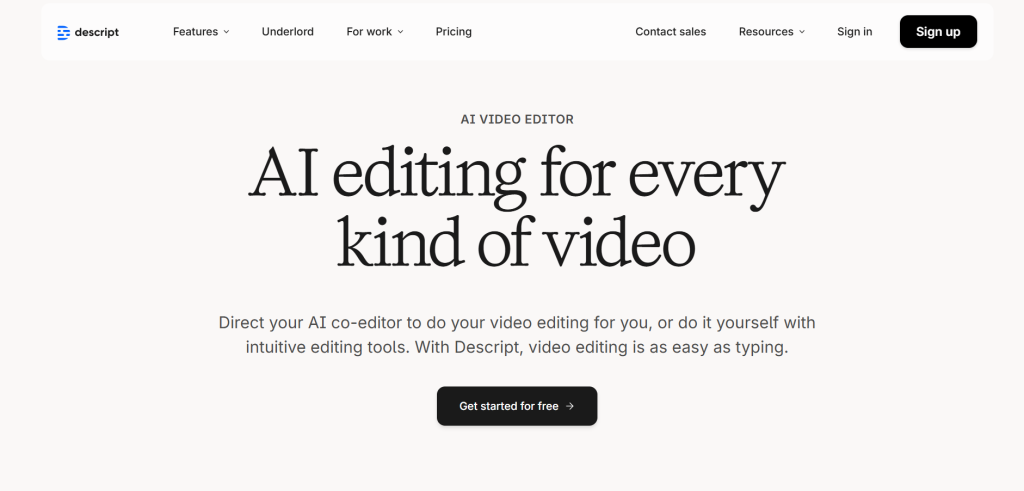The height and width of the screenshot is (491, 1024).
Task: Click the descript wordmark text
Action: click(97, 32)
